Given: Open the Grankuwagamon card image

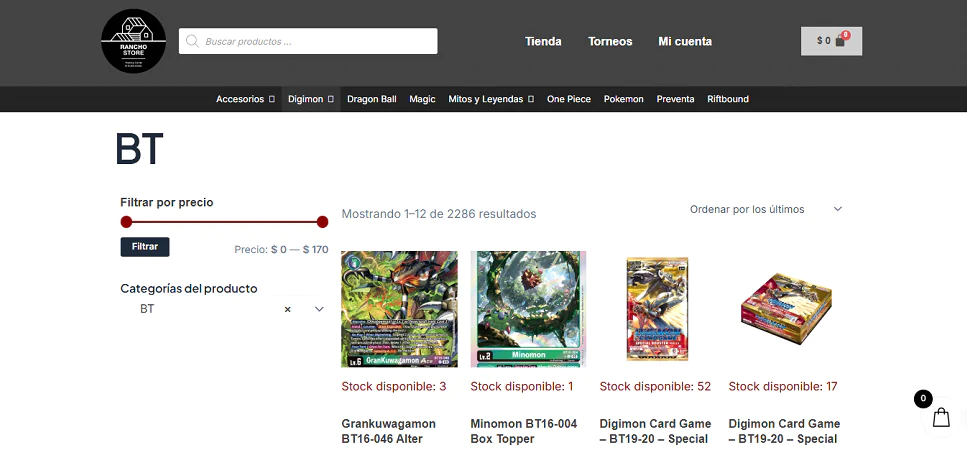Looking at the screenshot, I should (x=399, y=309).
